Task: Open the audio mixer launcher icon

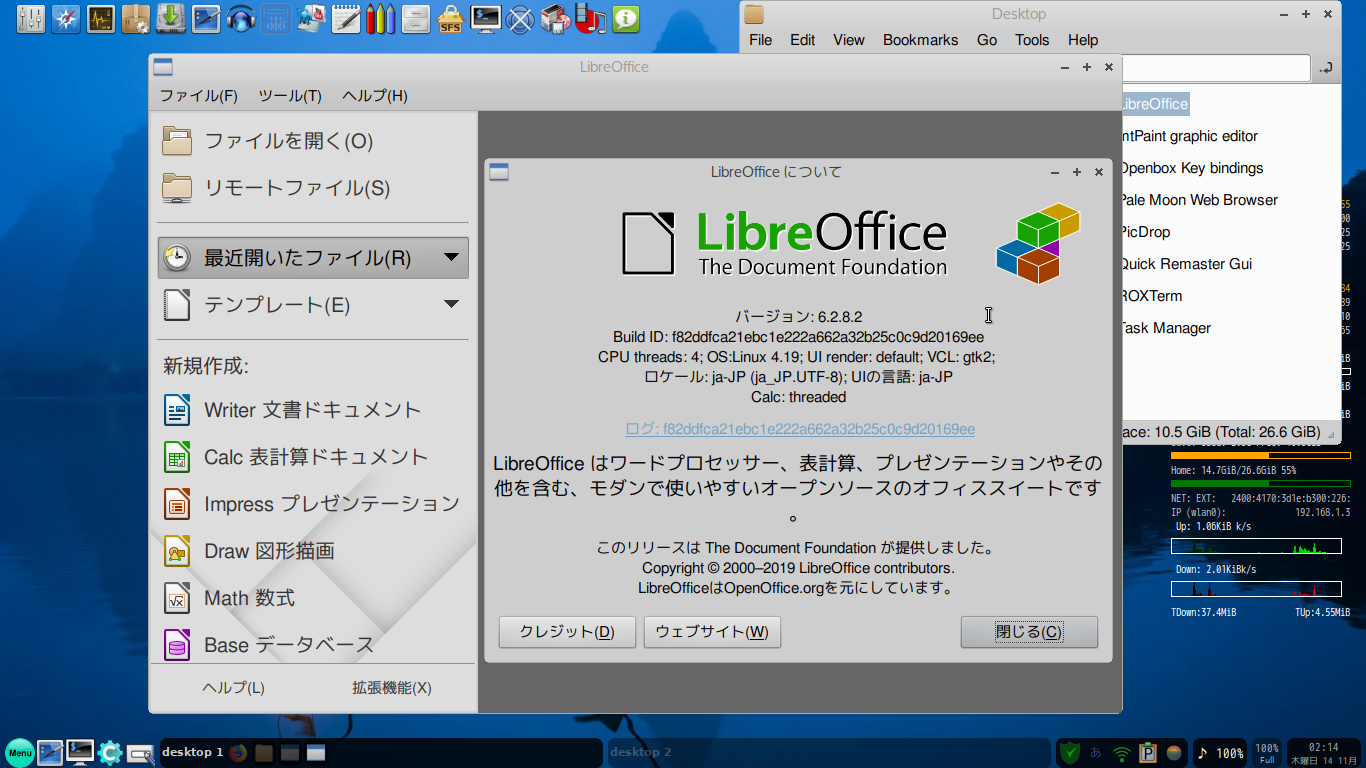Action: tap(31, 18)
